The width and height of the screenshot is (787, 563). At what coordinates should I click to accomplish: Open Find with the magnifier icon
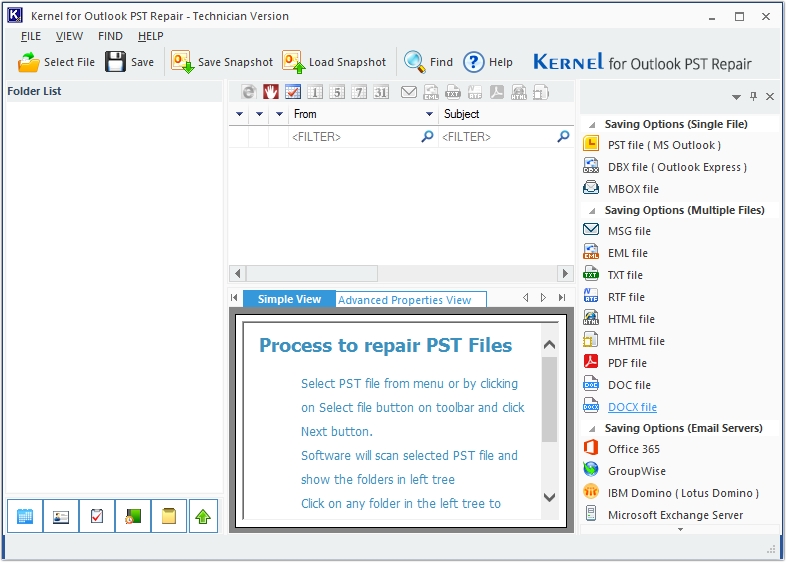[428, 62]
